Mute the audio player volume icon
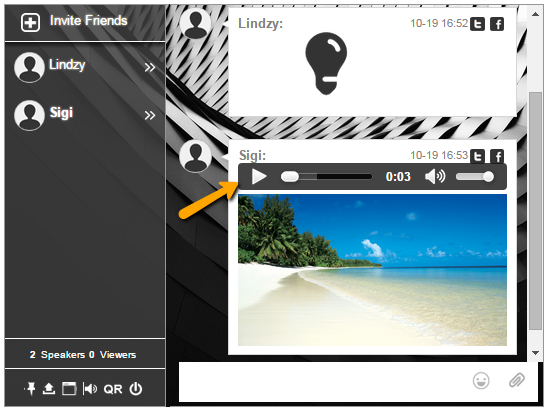The image size is (548, 411). 435,176
